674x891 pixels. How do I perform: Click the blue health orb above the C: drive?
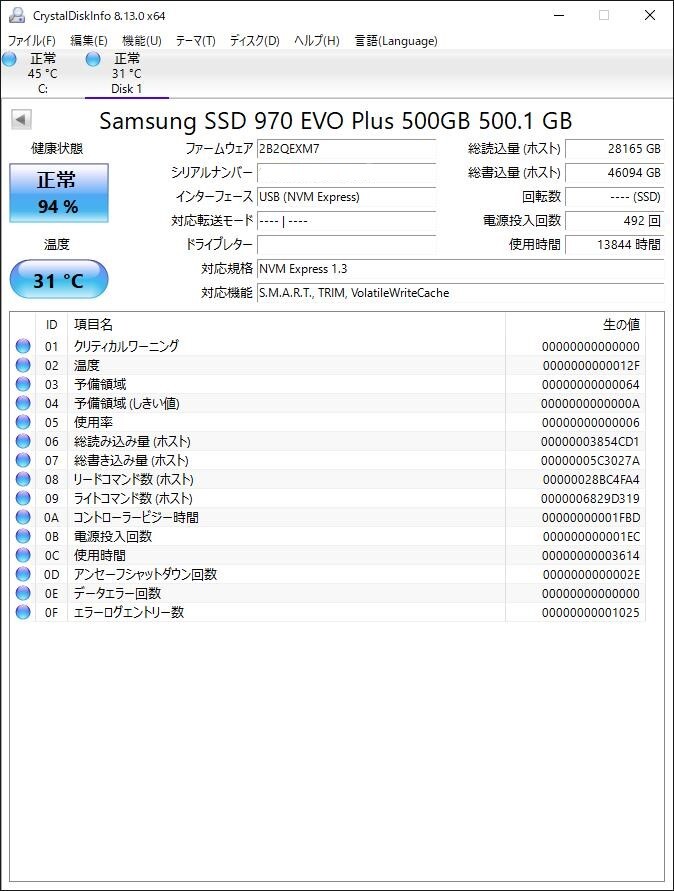[x=9, y=59]
